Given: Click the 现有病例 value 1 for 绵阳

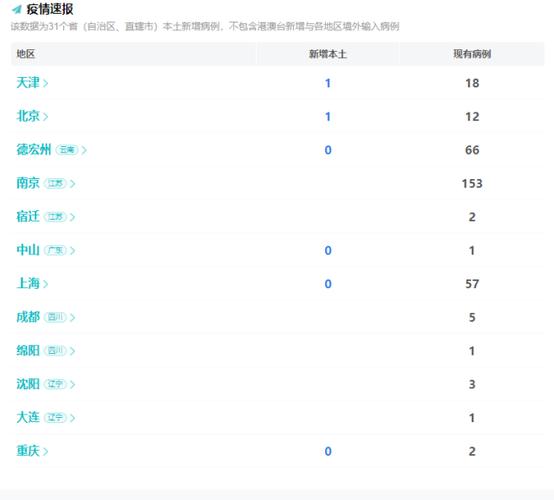Looking at the screenshot, I should coord(472,351).
